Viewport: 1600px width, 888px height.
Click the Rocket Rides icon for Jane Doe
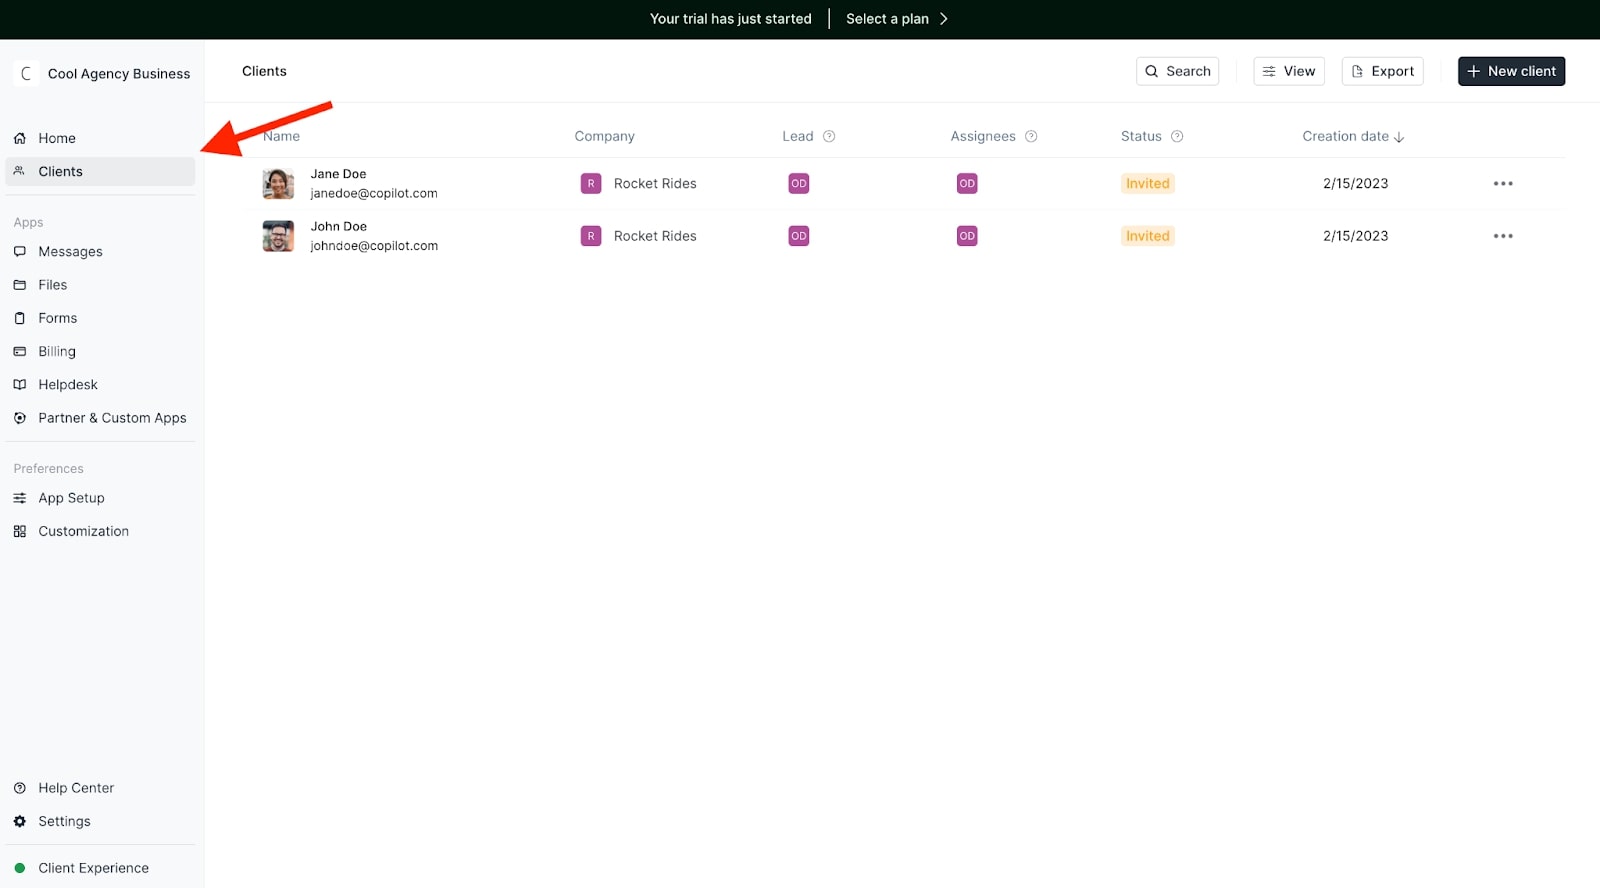click(591, 184)
